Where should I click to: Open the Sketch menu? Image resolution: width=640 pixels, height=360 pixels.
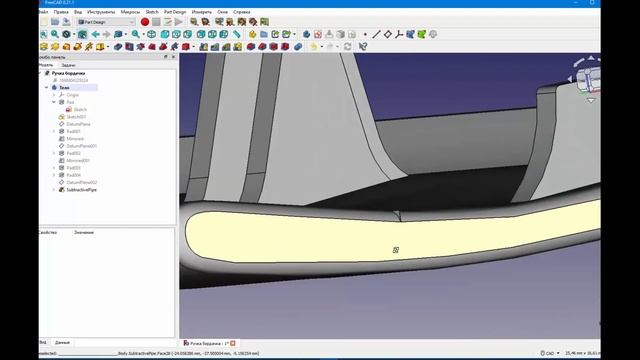click(x=152, y=12)
